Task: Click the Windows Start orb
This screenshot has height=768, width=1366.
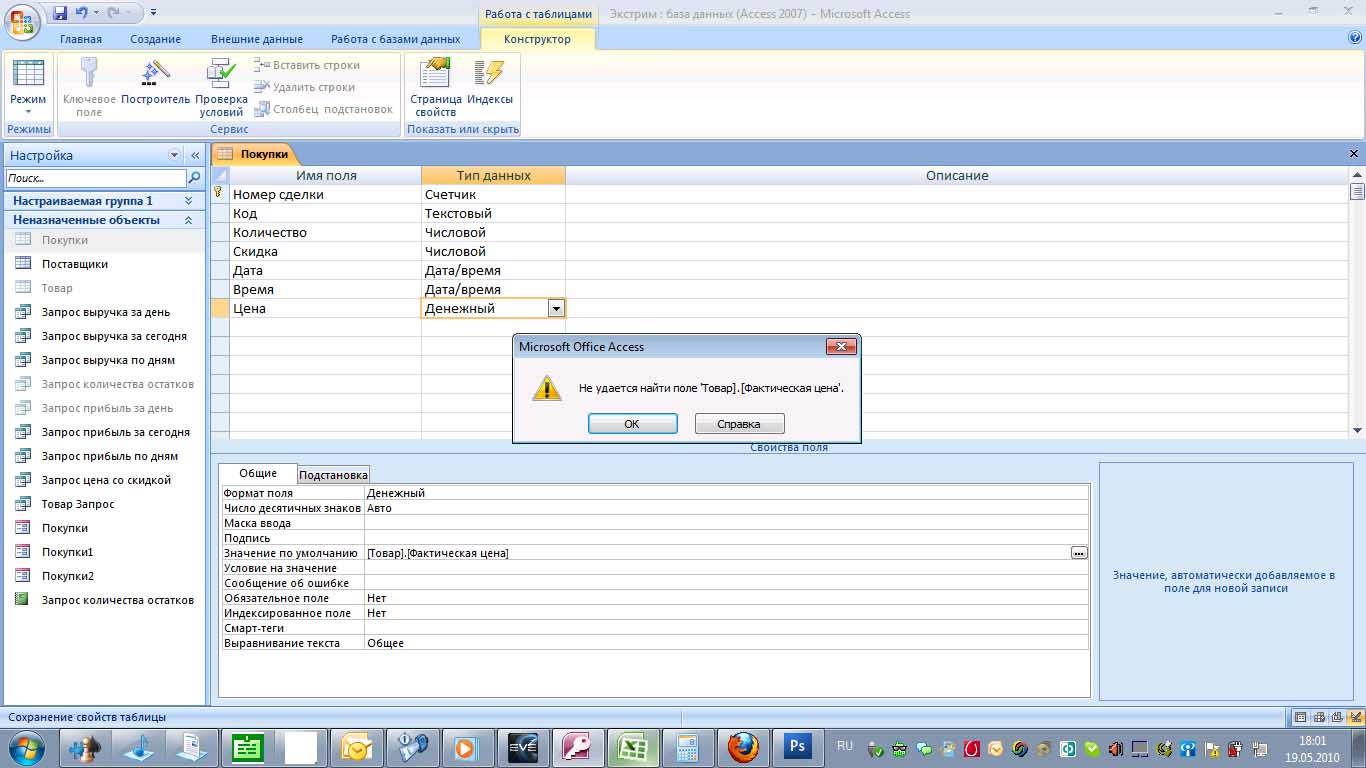Action: coord(27,747)
